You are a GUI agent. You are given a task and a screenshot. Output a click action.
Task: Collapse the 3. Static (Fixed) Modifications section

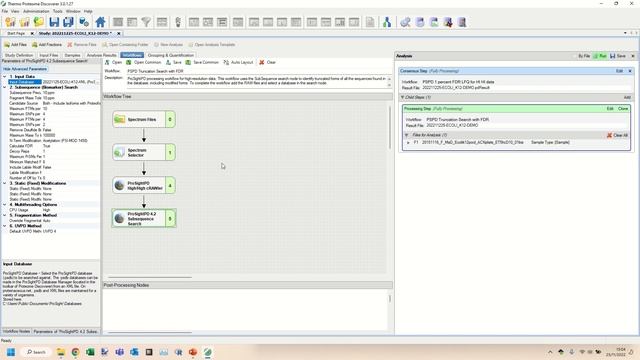(5, 183)
